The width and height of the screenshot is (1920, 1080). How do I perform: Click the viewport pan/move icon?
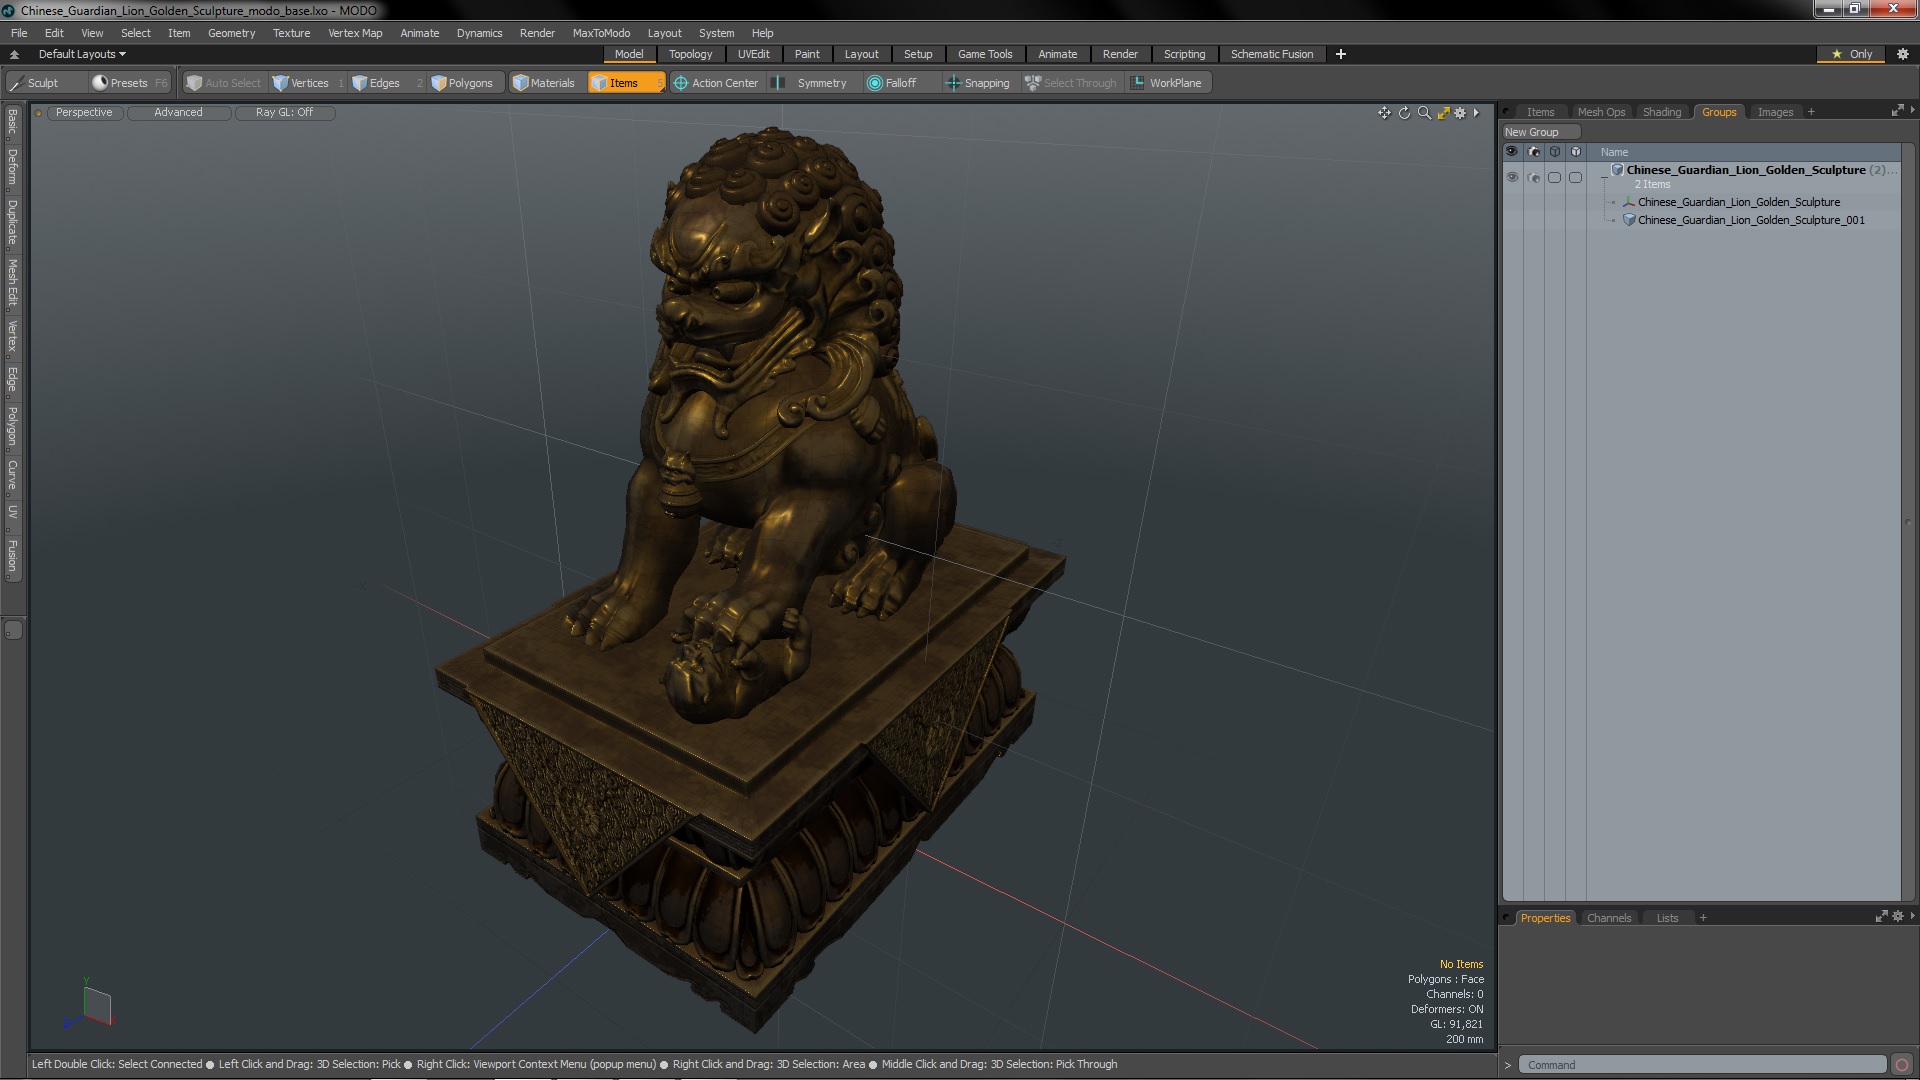tap(1384, 113)
